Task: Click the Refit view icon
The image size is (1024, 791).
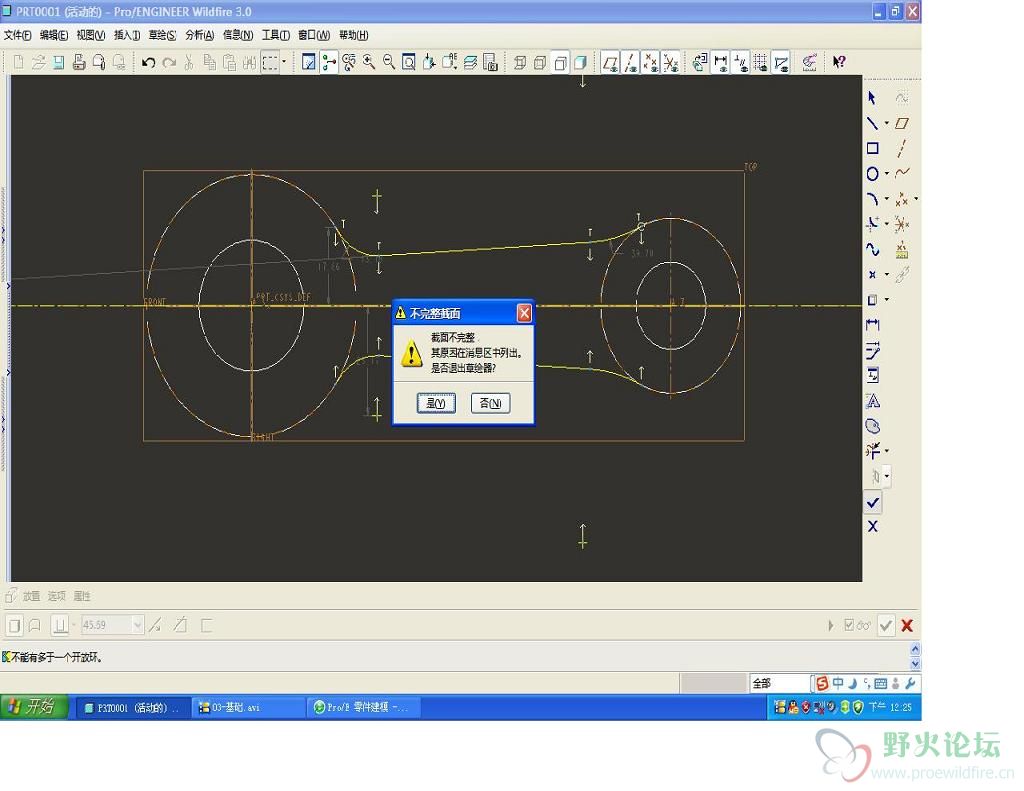Action: tap(409, 62)
